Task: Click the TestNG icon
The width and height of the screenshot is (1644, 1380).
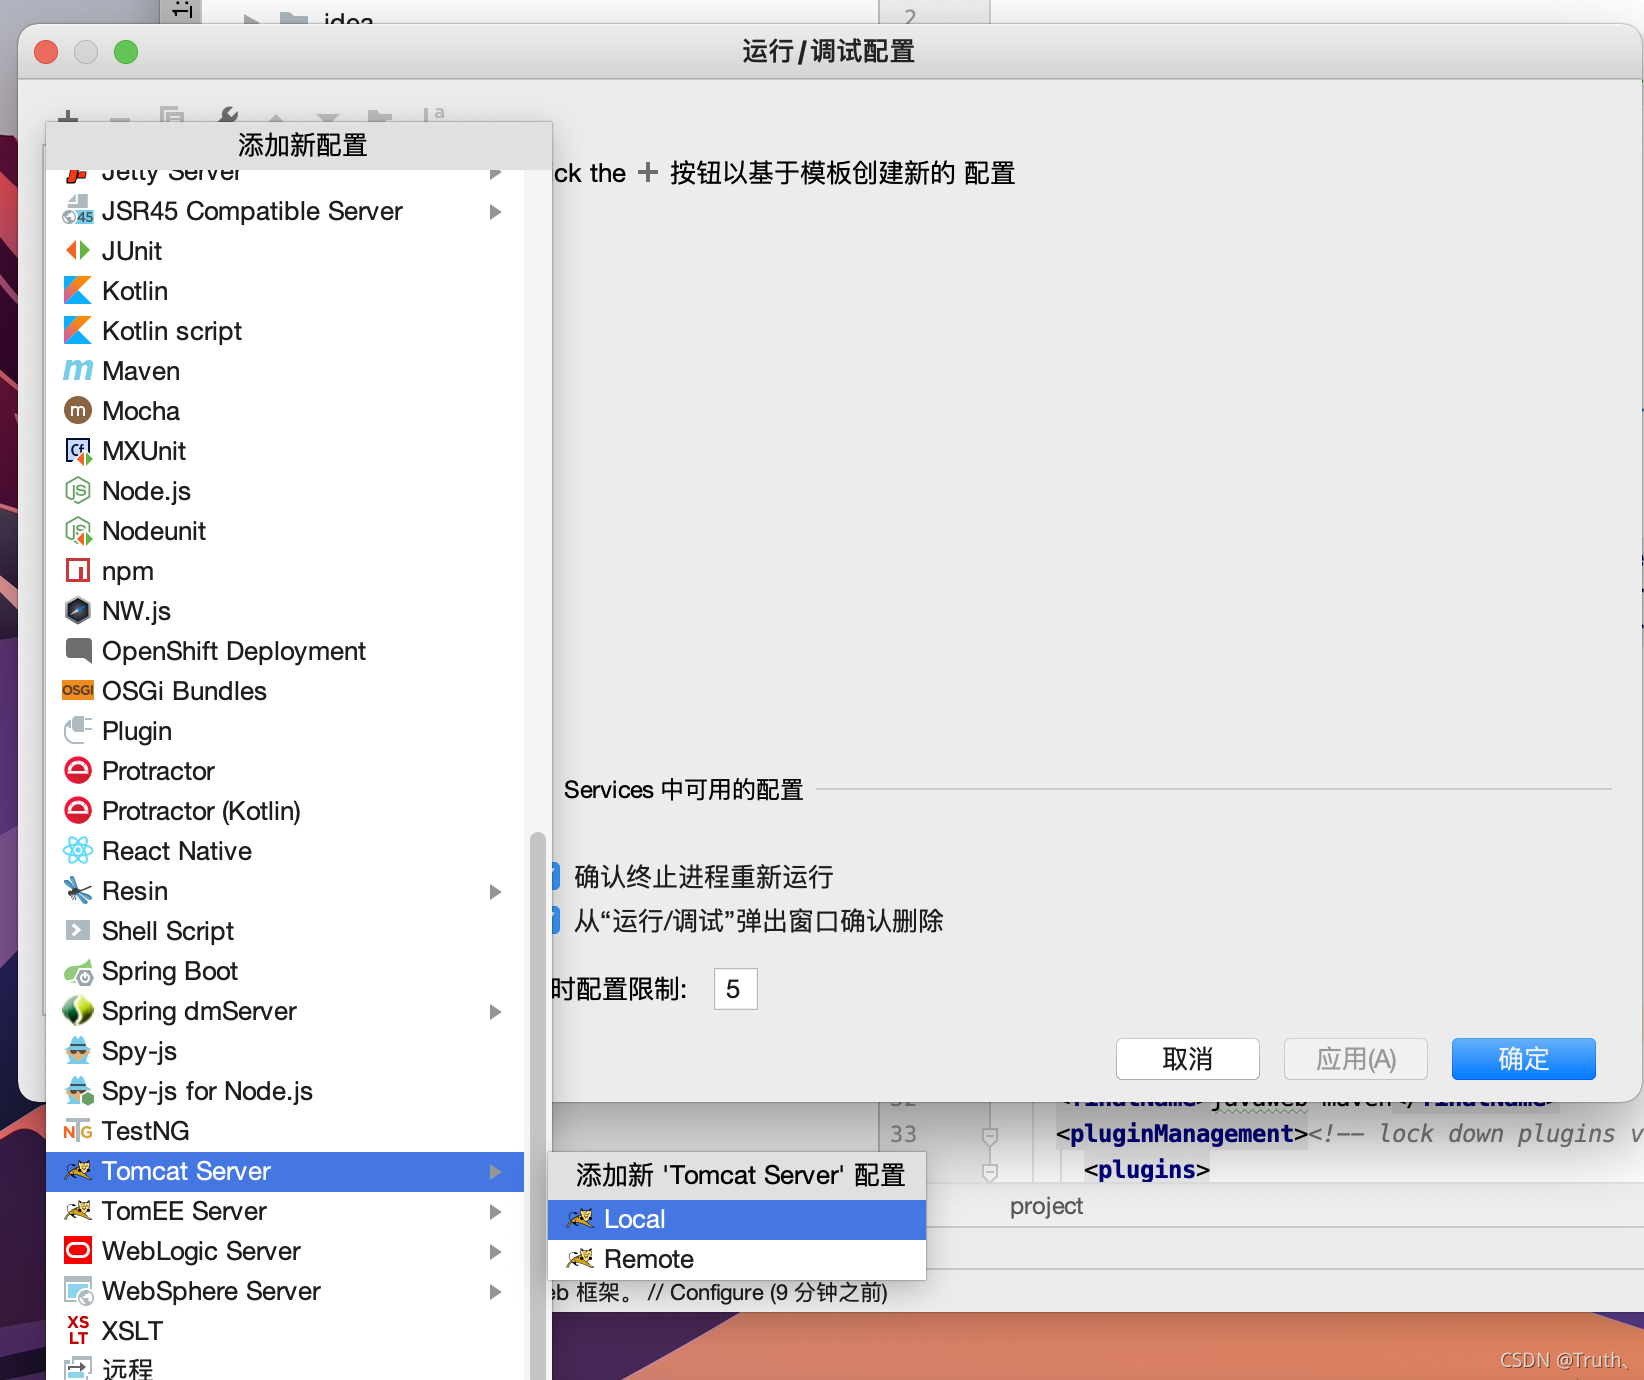Action: (x=78, y=1130)
